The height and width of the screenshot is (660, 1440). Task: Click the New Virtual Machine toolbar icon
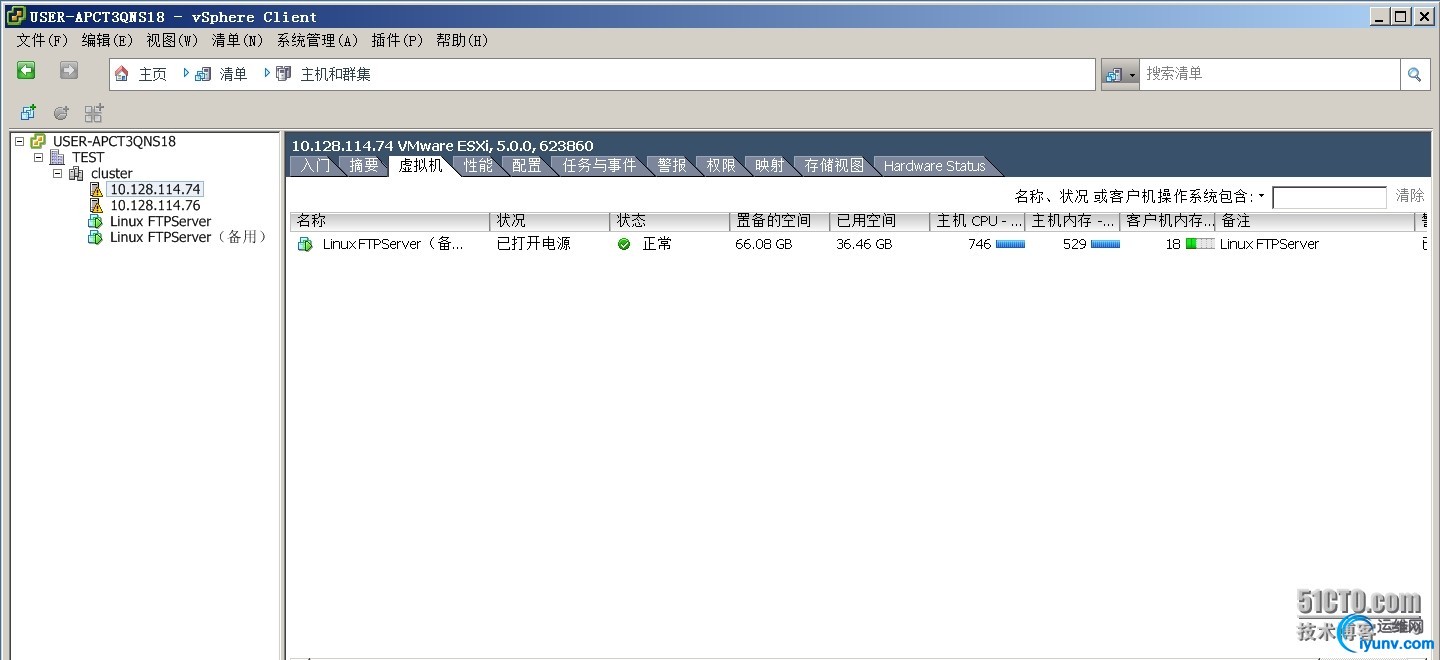point(28,113)
